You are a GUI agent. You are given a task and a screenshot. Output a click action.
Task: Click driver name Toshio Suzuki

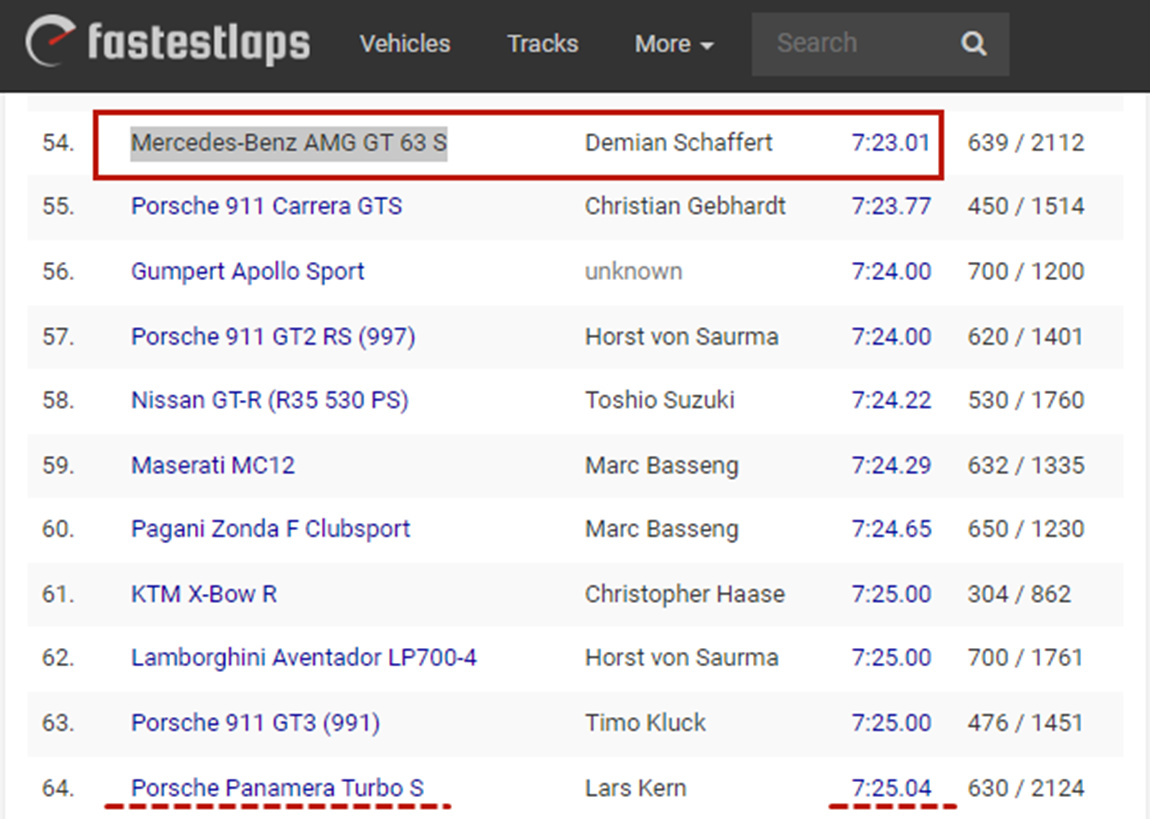pos(659,400)
